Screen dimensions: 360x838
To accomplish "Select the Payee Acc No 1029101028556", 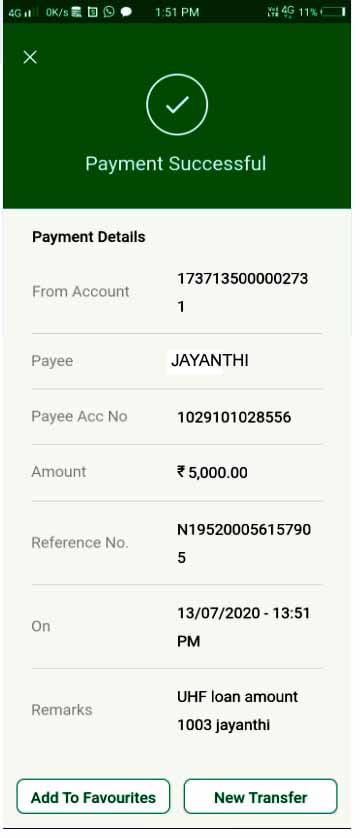I will [x=234, y=417].
